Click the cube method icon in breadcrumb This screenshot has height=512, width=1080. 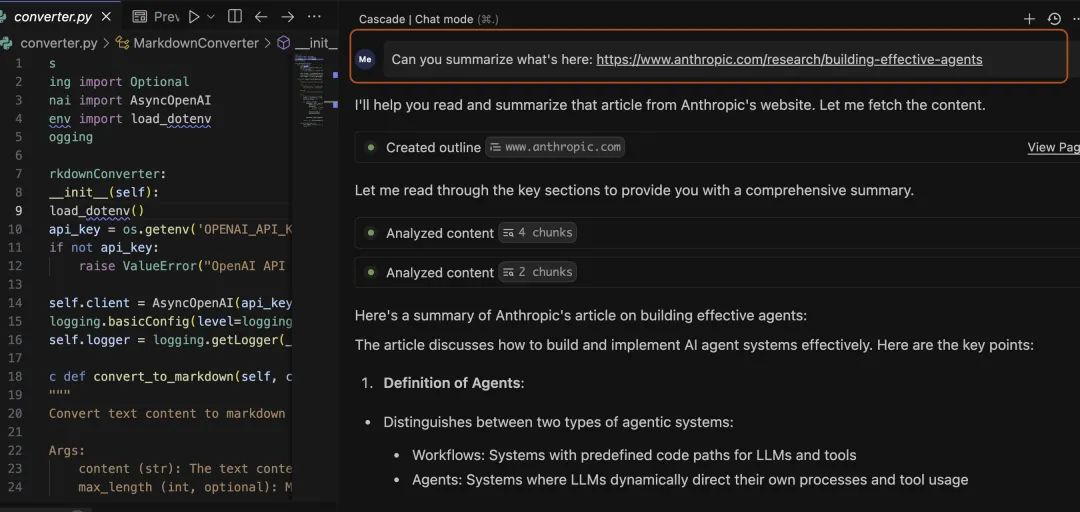pos(284,43)
